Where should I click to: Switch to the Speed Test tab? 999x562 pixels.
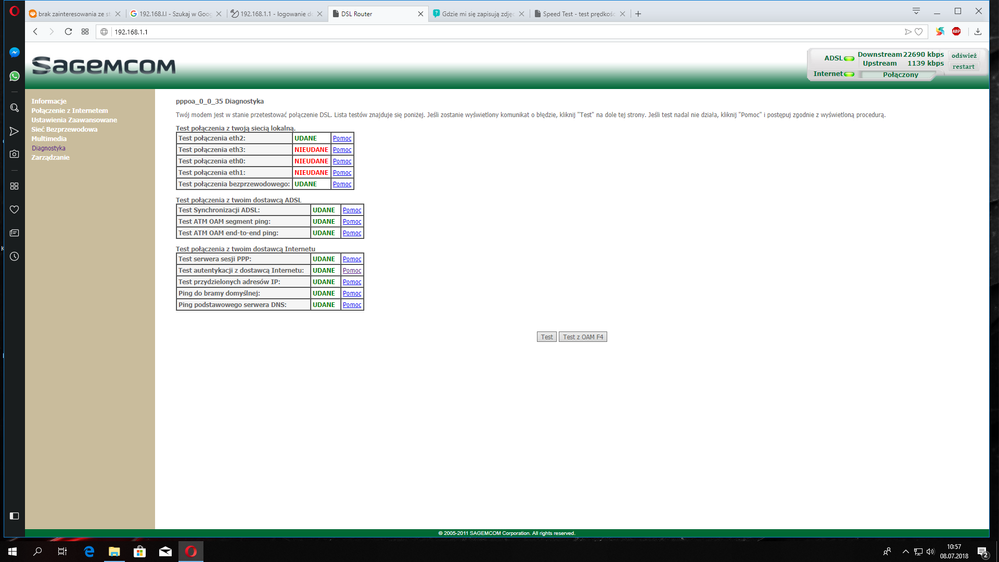(575, 14)
